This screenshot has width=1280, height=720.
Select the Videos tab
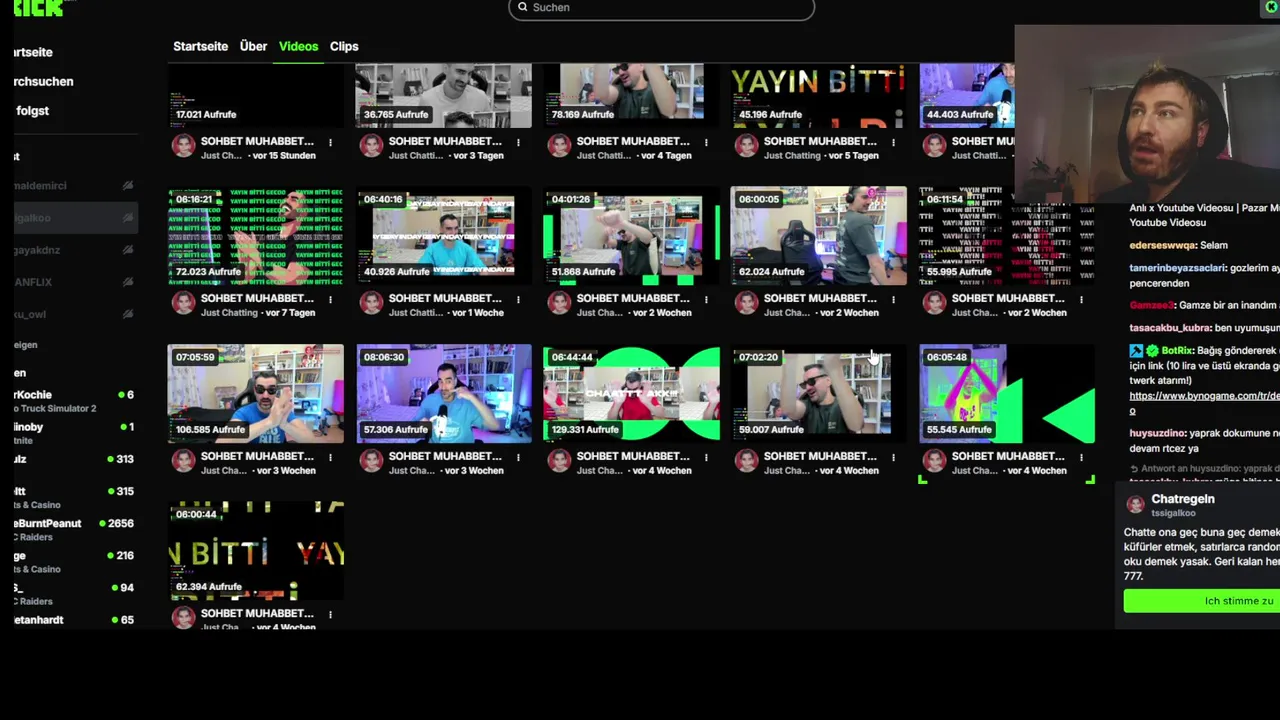[298, 46]
